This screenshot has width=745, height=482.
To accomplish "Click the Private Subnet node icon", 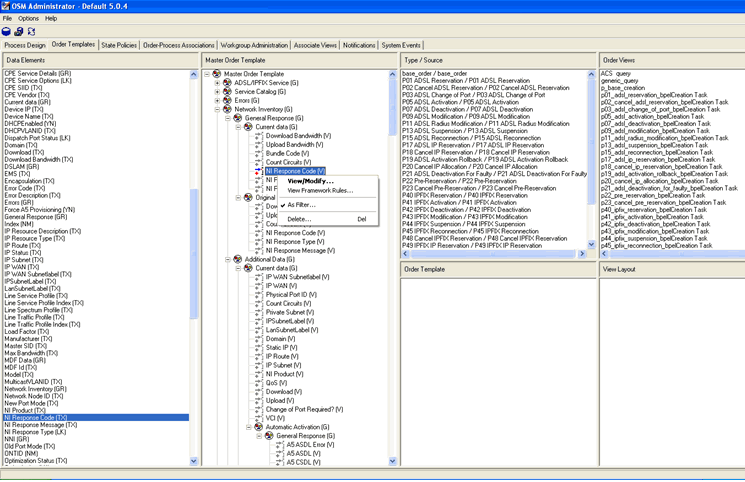I will pos(258,312).
